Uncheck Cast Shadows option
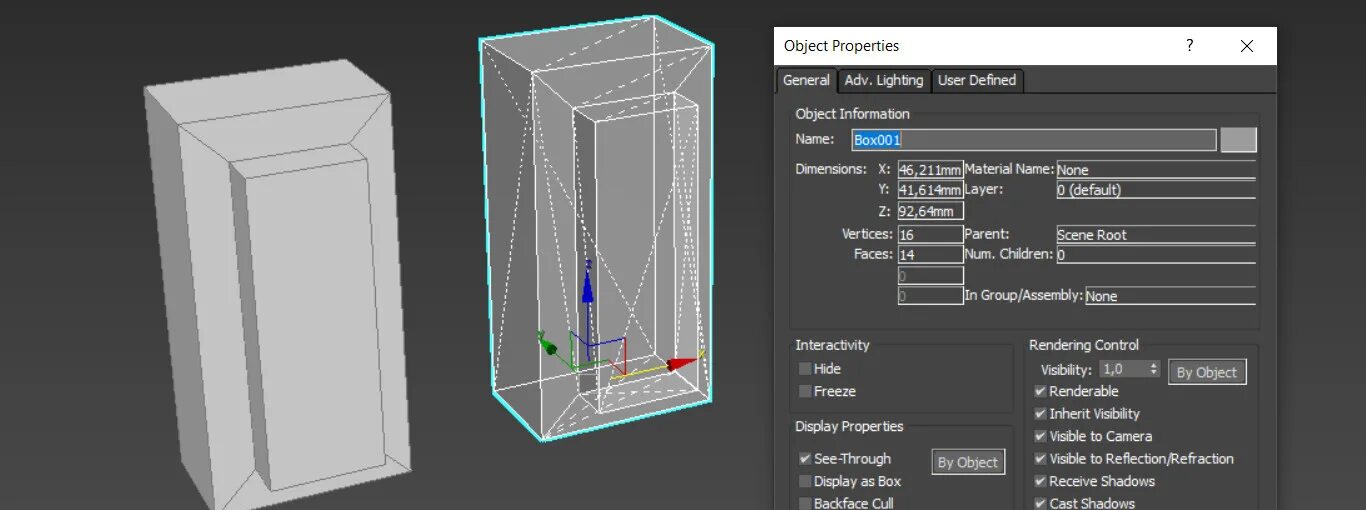Viewport: 1366px width, 510px height. pyautogui.click(x=1040, y=503)
